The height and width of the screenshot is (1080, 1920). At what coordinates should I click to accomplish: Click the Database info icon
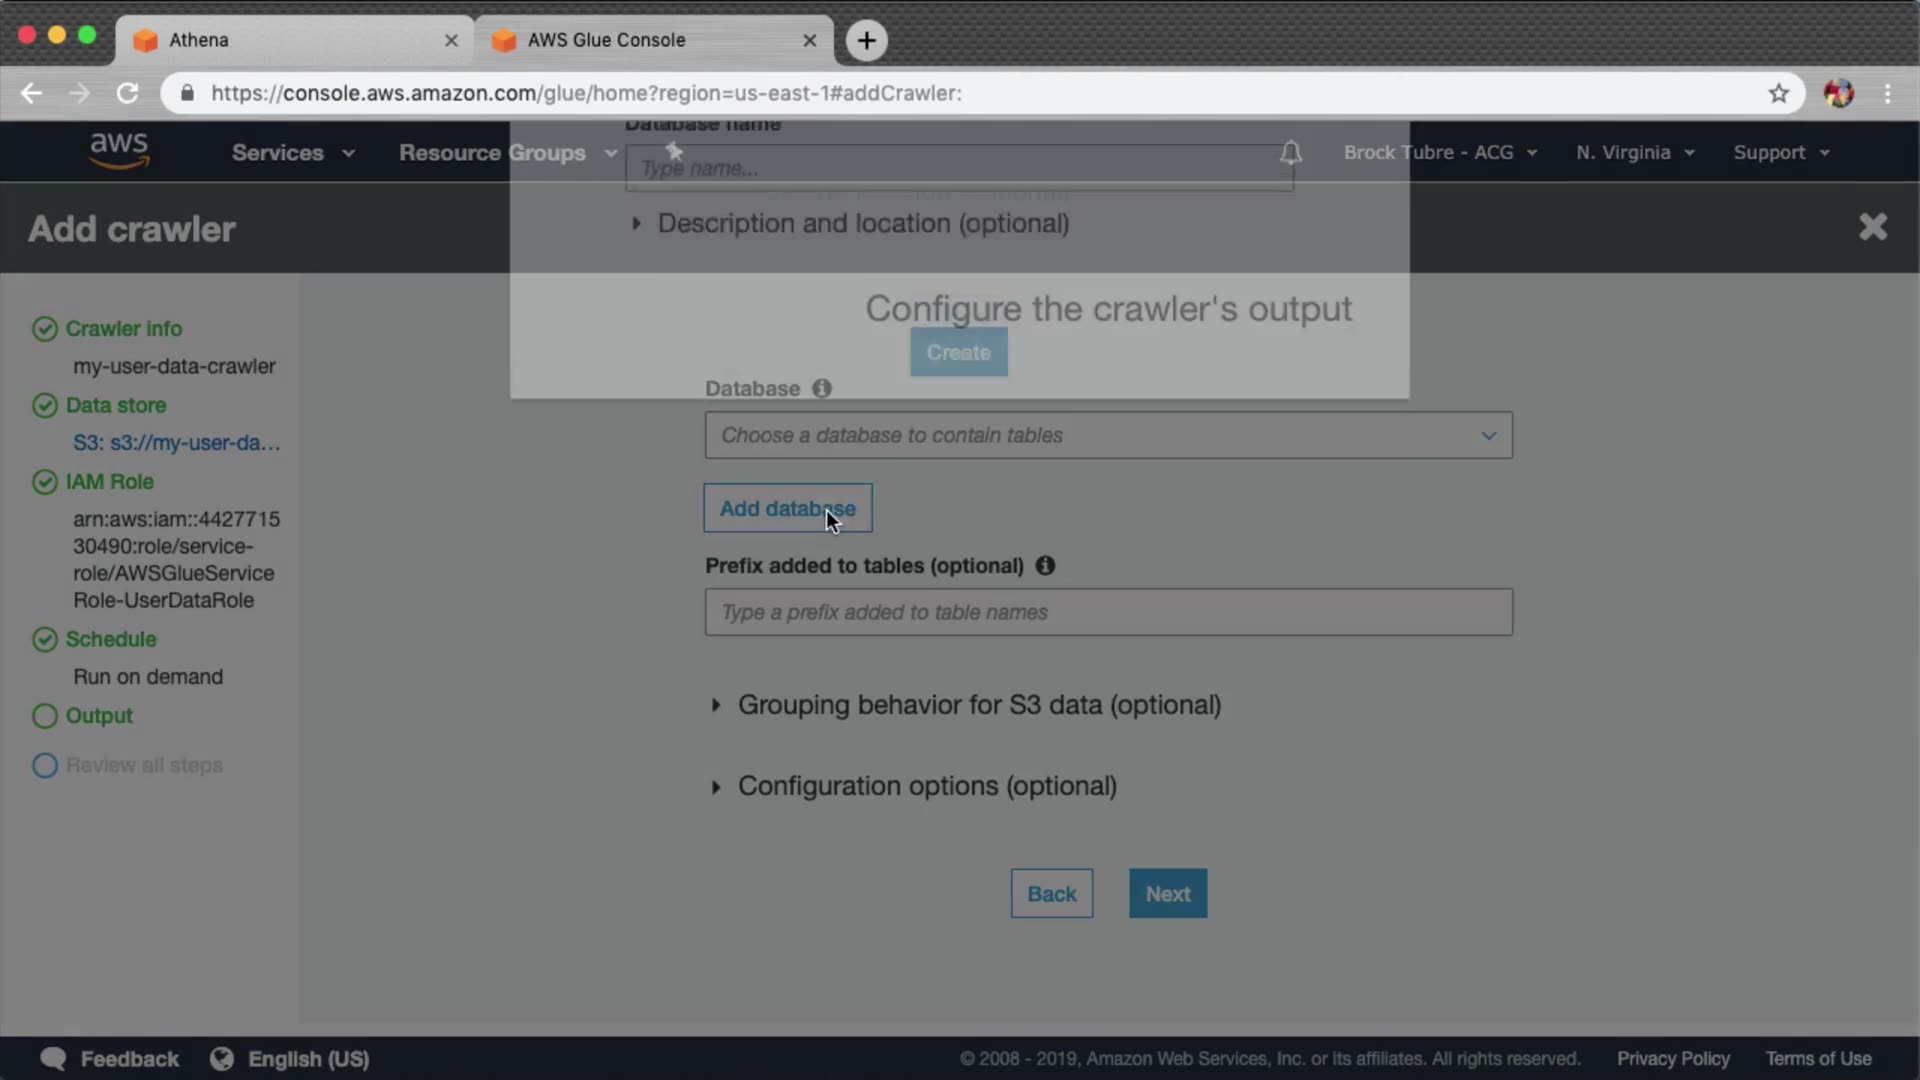click(x=822, y=388)
